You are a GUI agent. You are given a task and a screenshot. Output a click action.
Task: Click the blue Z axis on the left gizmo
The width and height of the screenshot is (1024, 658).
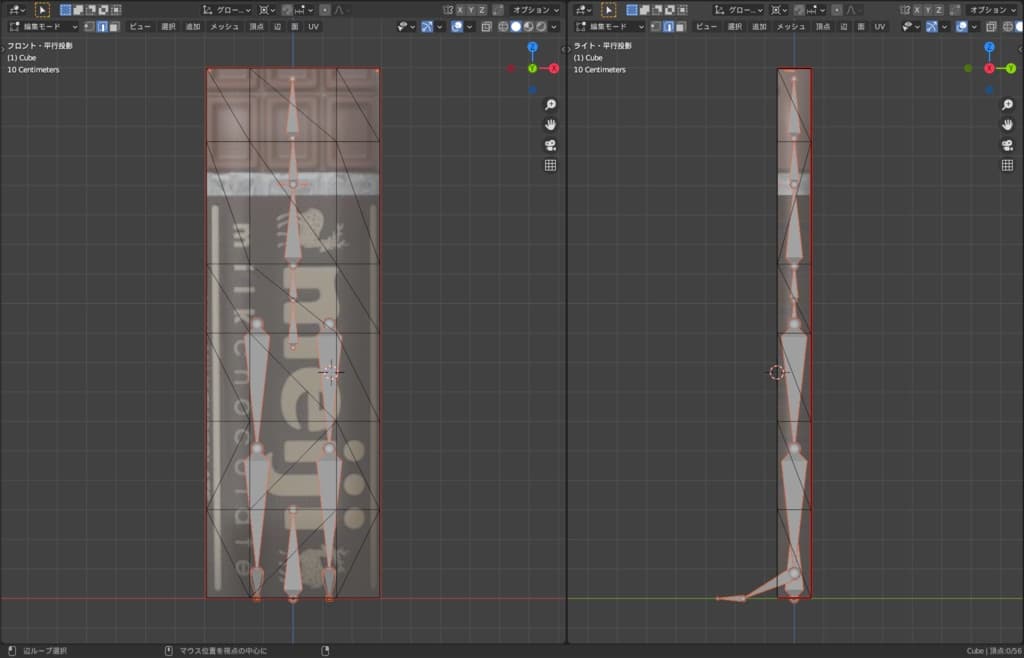[x=532, y=47]
